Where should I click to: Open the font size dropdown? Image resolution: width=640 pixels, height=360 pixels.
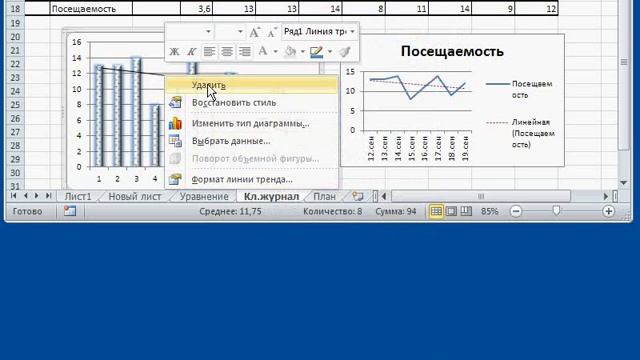pos(240,31)
